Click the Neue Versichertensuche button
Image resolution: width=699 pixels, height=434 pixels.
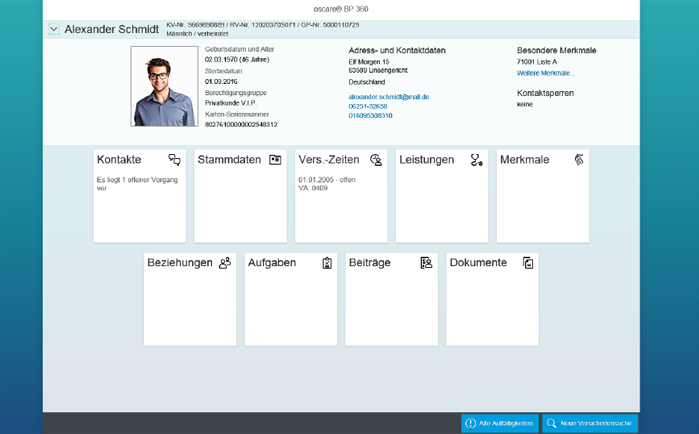[589, 424]
